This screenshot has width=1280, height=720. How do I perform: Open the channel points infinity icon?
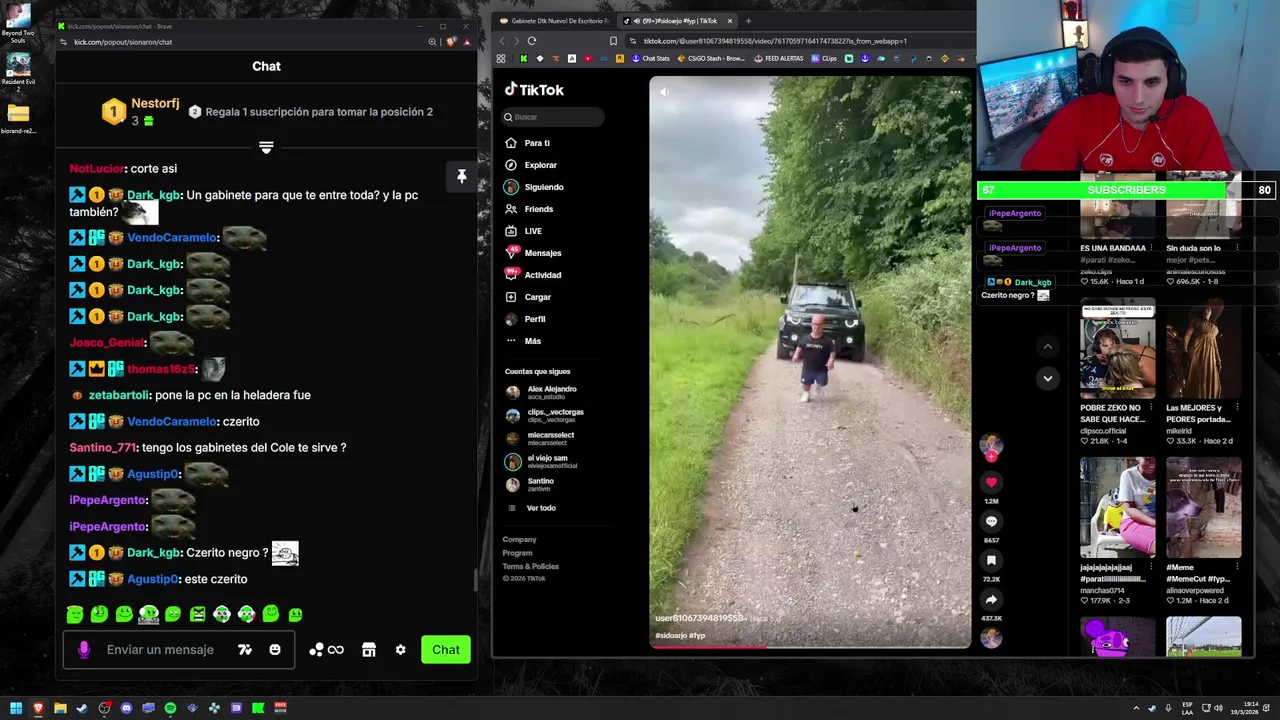pyautogui.click(x=336, y=650)
